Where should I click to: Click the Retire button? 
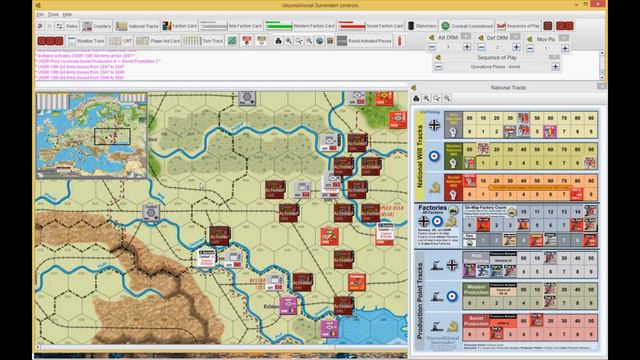[x=71, y=26]
